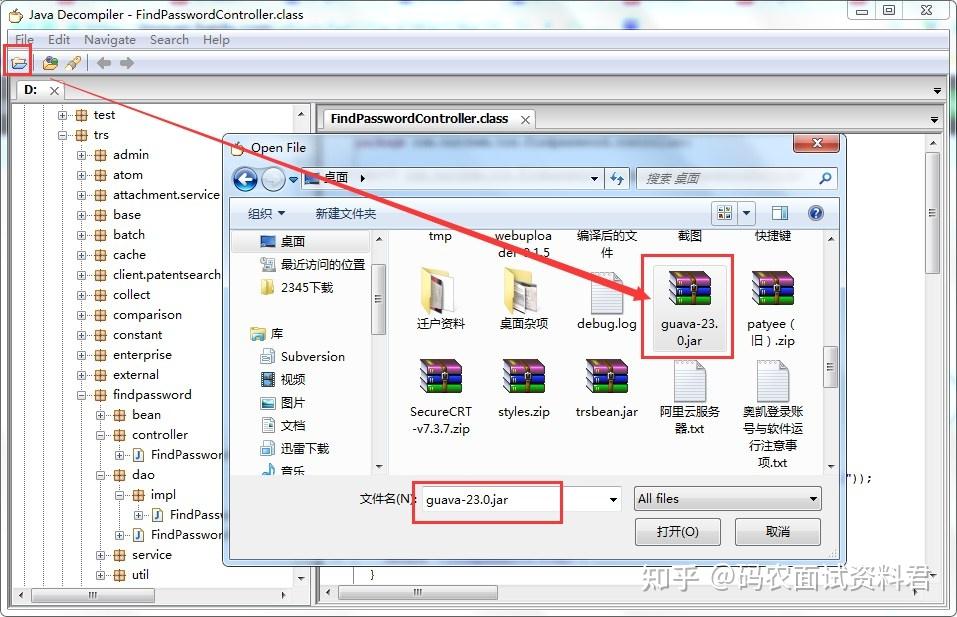This screenshot has height=617, width=957.
Task: Select the guava-23.0.jar file icon
Action: (689, 288)
